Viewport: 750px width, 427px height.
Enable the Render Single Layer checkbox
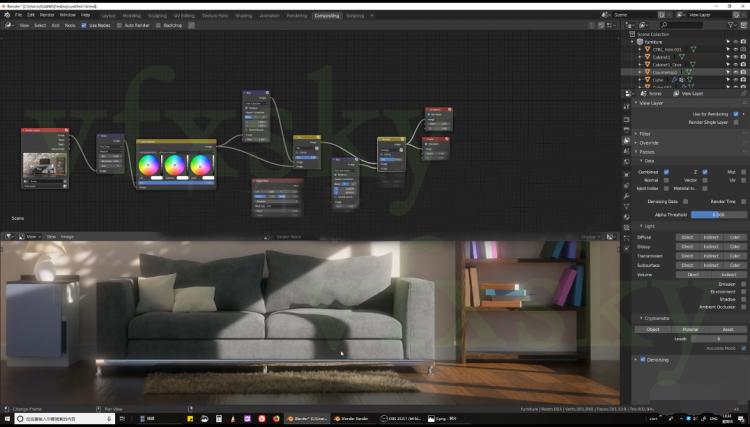tap(736, 122)
